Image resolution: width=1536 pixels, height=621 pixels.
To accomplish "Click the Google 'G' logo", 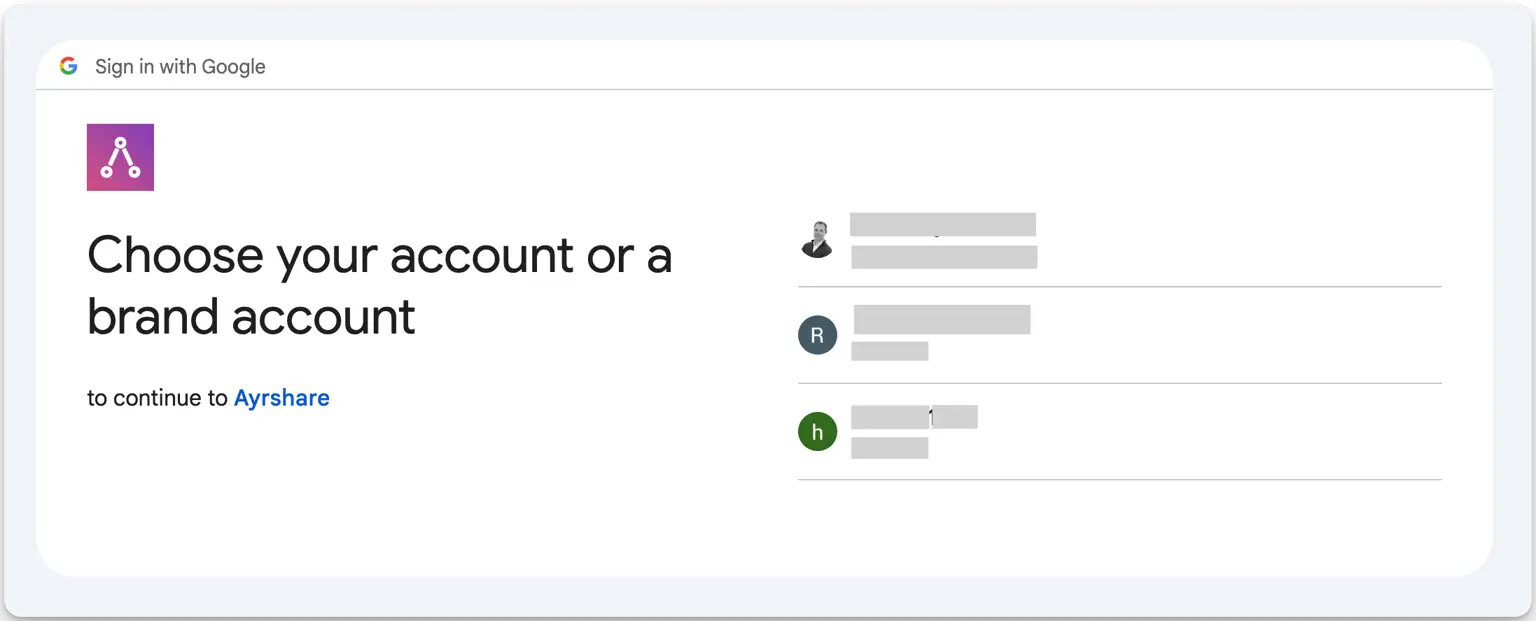I will coord(68,66).
